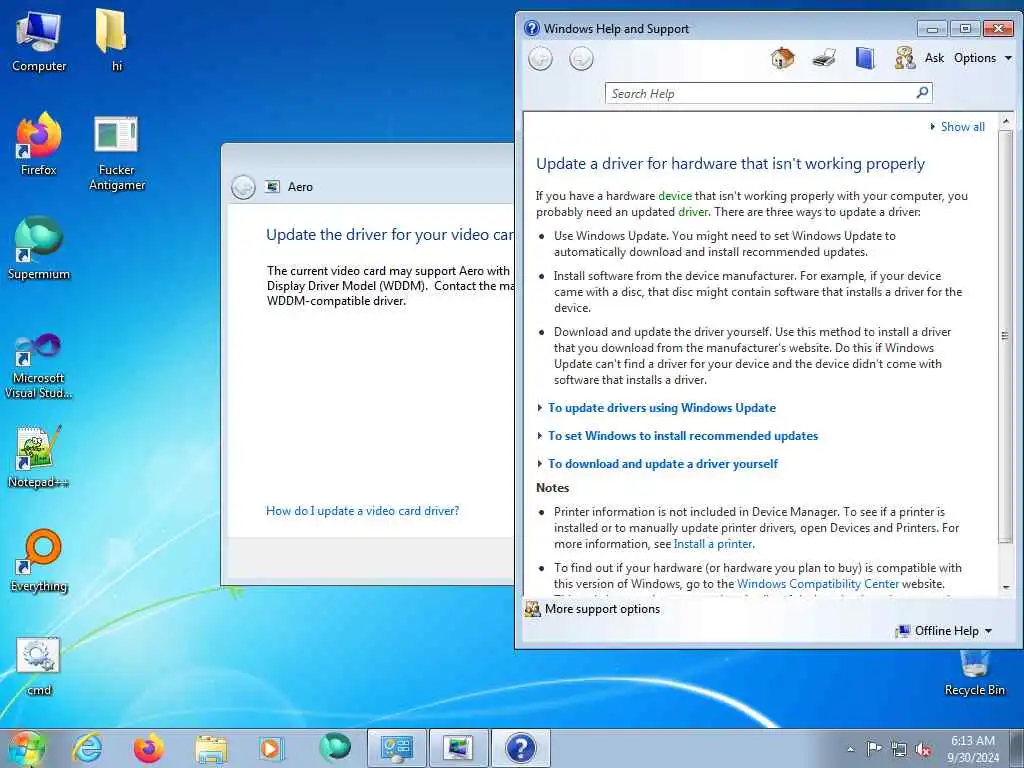
Task: Click the Ask menu item
Action: (x=935, y=58)
